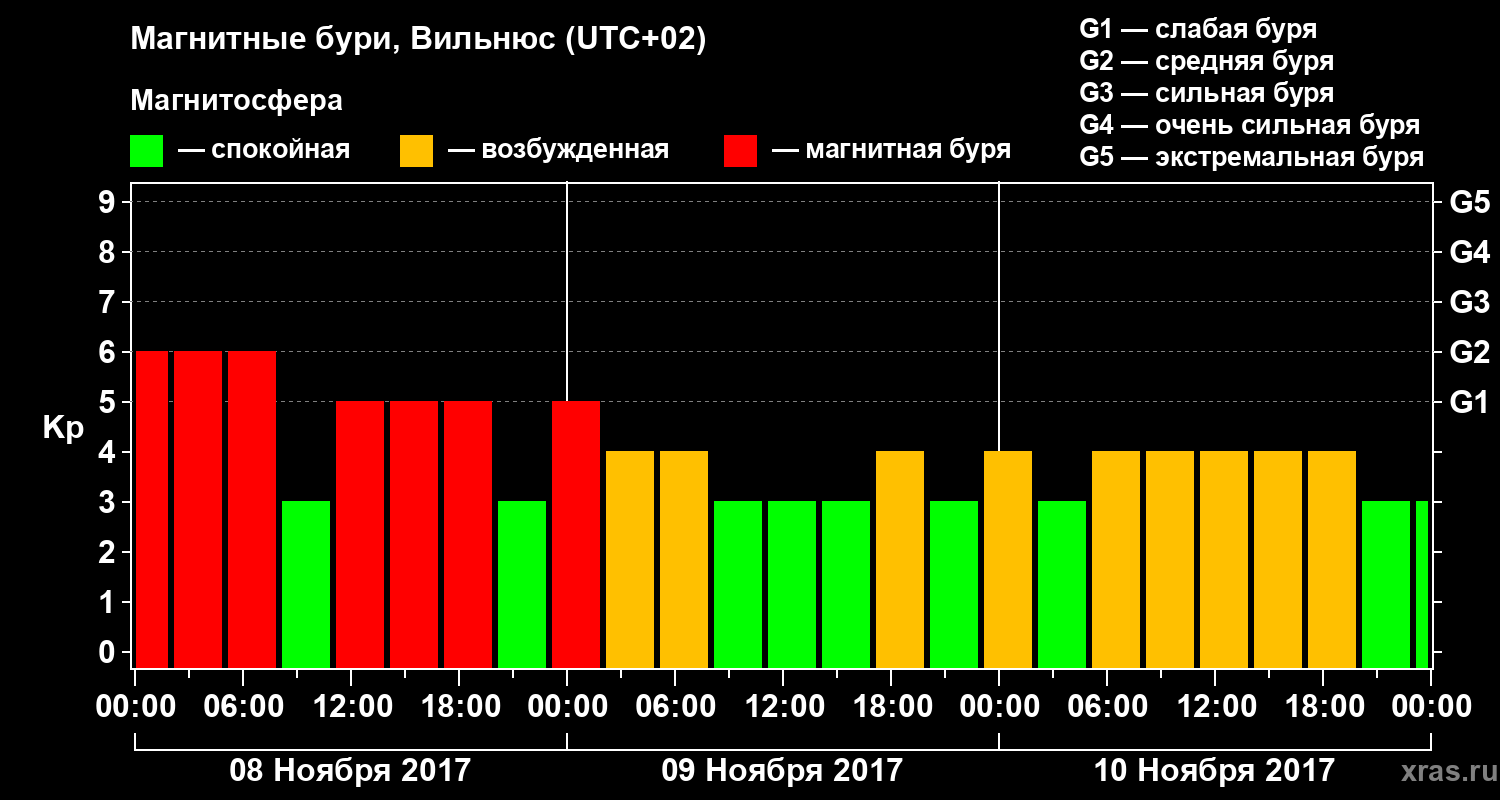Click the green Kp 3 bar on 08 Ноября evening
The width and height of the screenshot is (1500, 800).
[x=522, y=584]
